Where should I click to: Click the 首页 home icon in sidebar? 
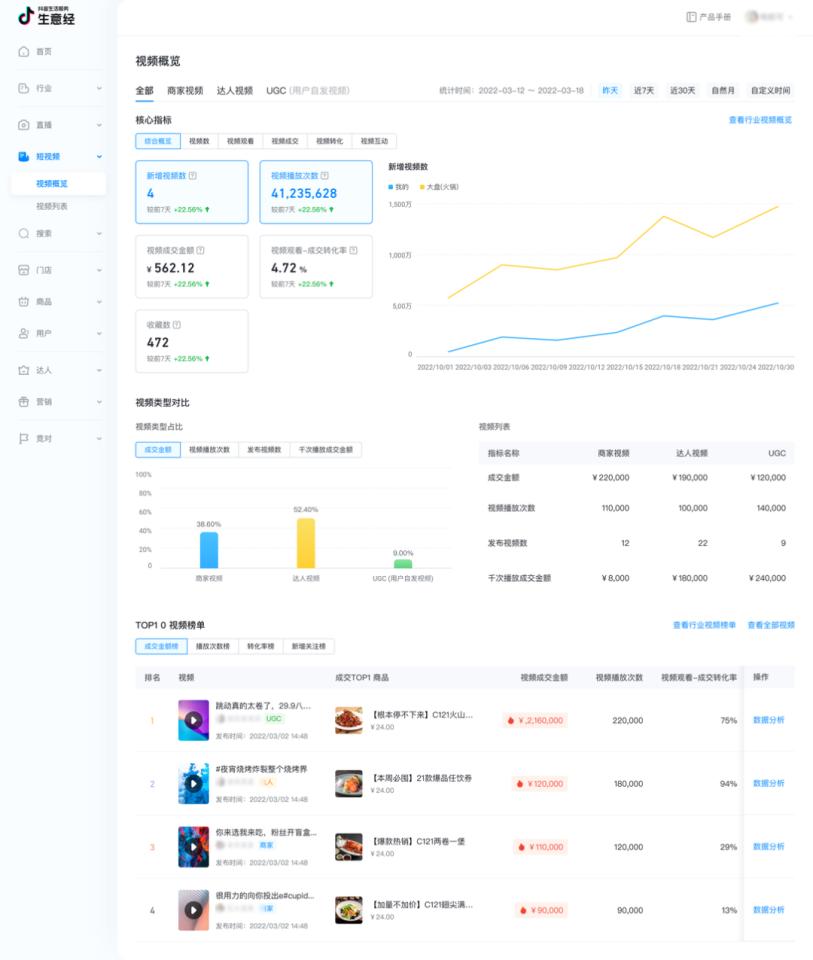(24, 51)
